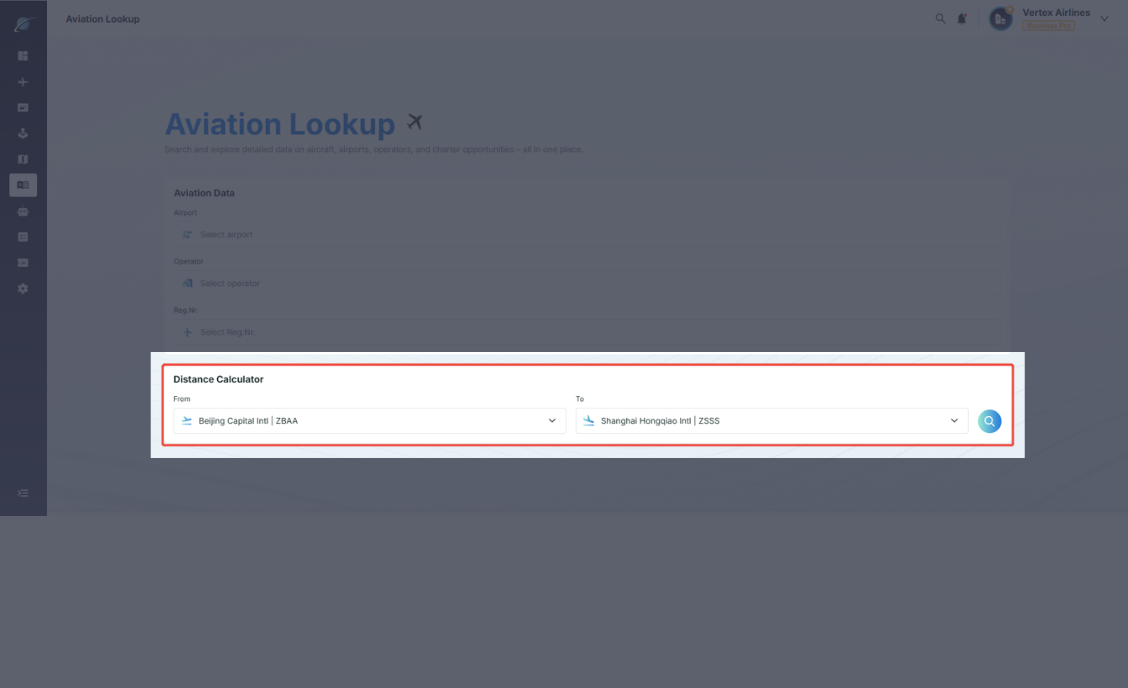1128x688 pixels.
Task: Click Shanghai Hongqiao Intl | ZSSS text
Action: click(660, 421)
